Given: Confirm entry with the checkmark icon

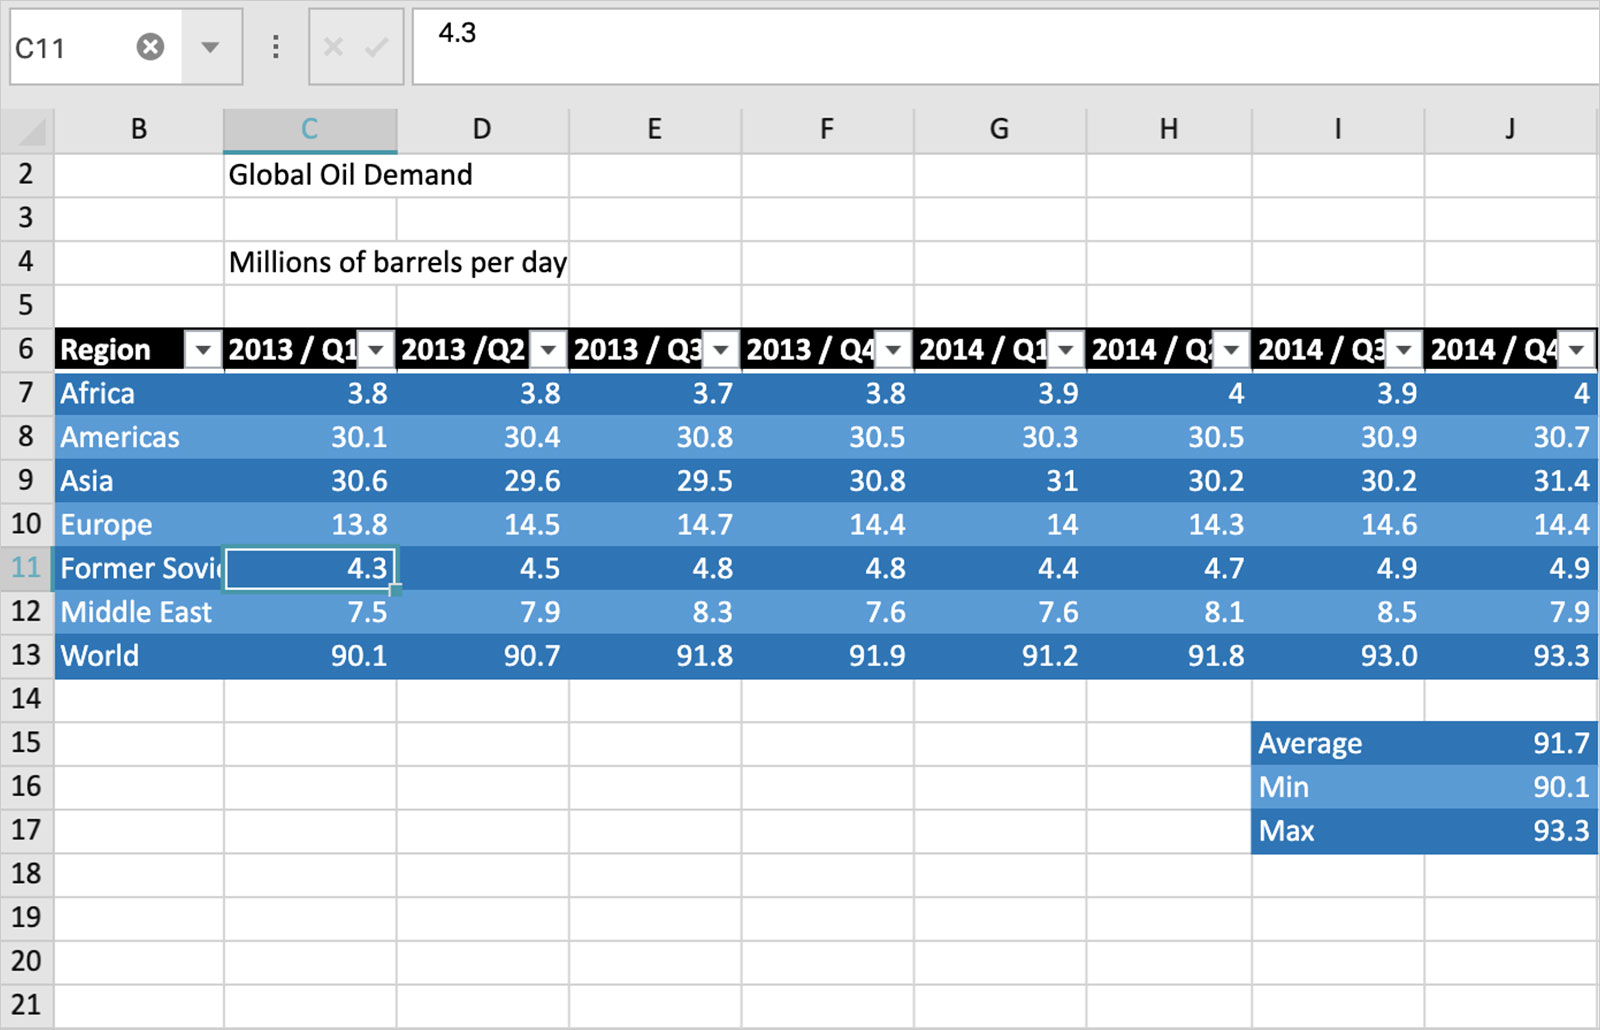Looking at the screenshot, I should [377, 47].
